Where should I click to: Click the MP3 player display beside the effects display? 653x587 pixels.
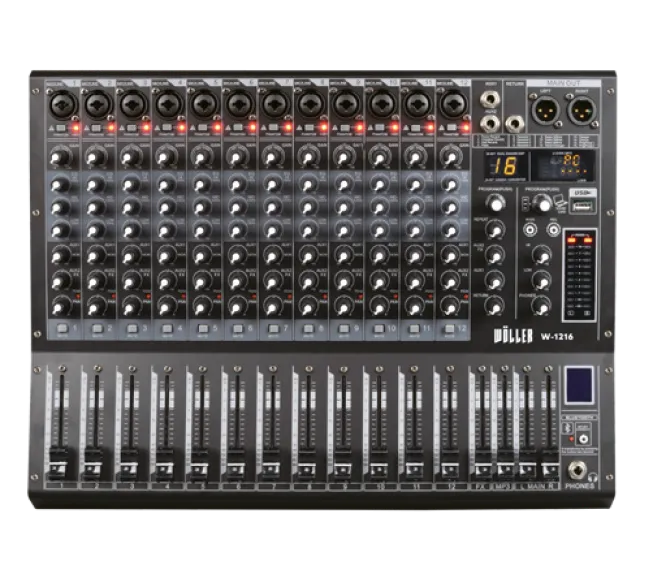click(x=561, y=166)
